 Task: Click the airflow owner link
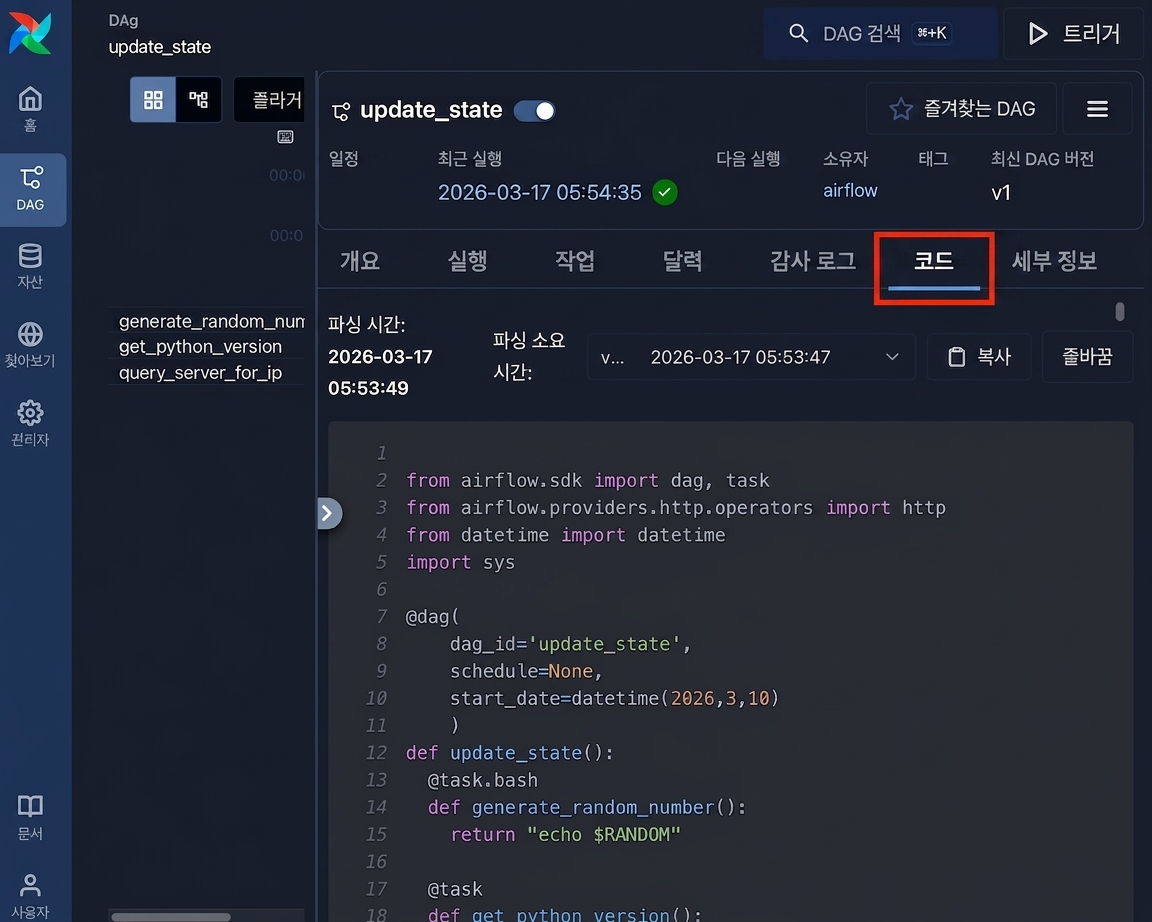point(850,191)
